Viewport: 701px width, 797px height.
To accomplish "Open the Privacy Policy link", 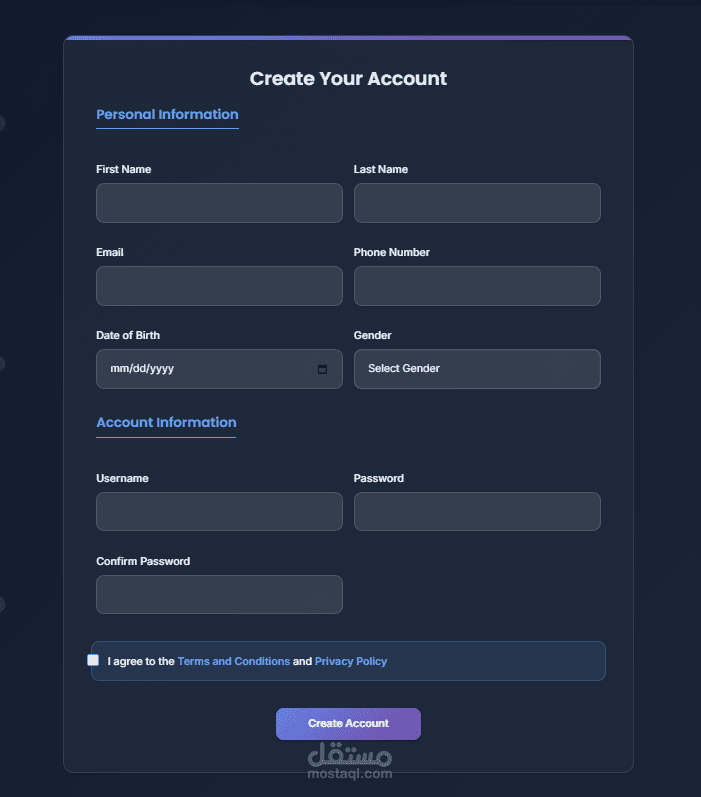I will pyautogui.click(x=351, y=661).
